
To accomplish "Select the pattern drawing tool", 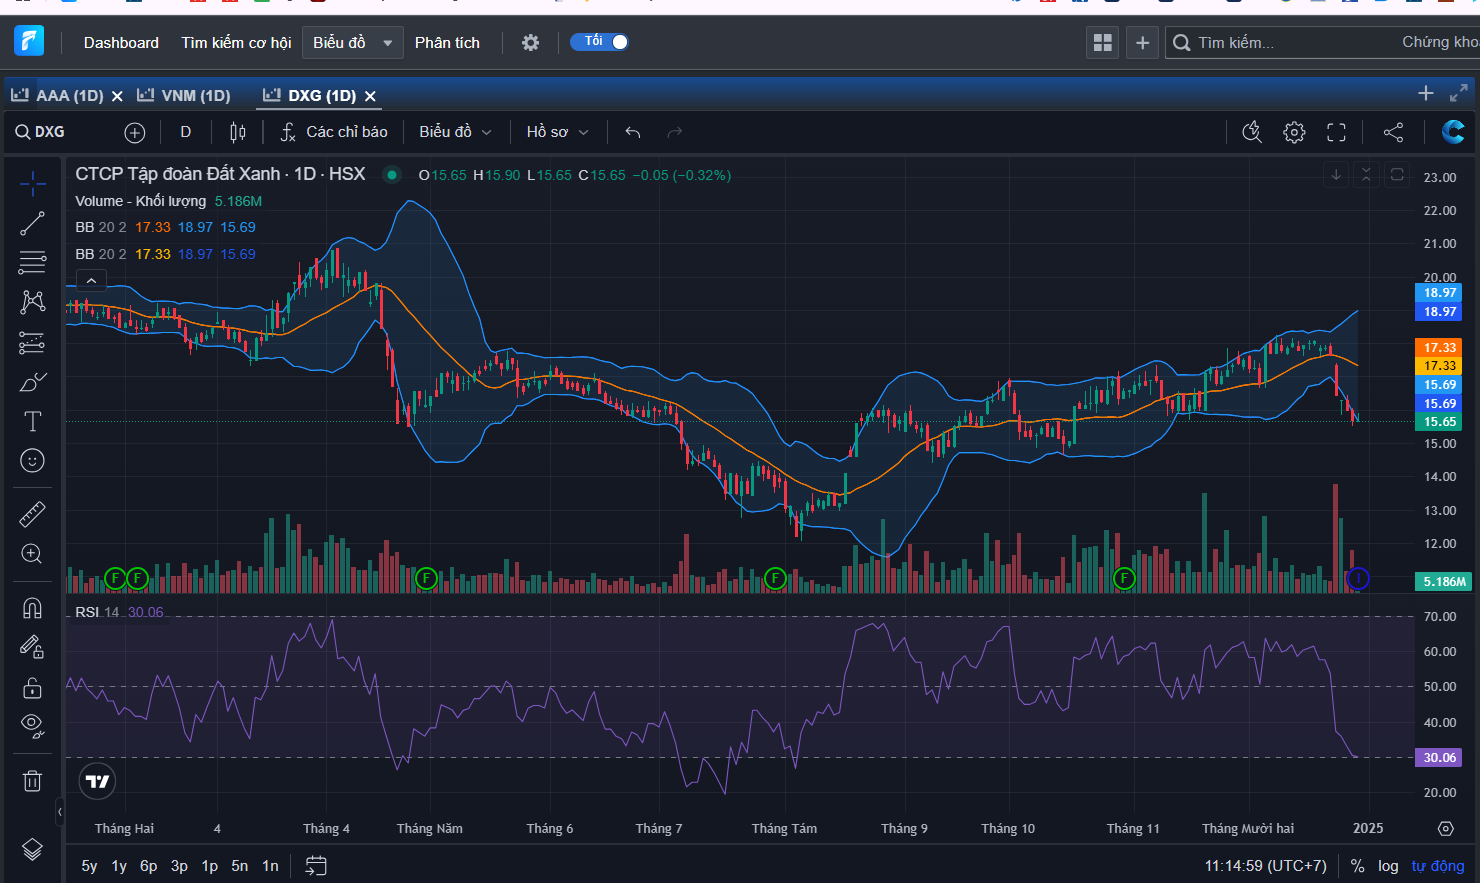I will click(x=32, y=302).
